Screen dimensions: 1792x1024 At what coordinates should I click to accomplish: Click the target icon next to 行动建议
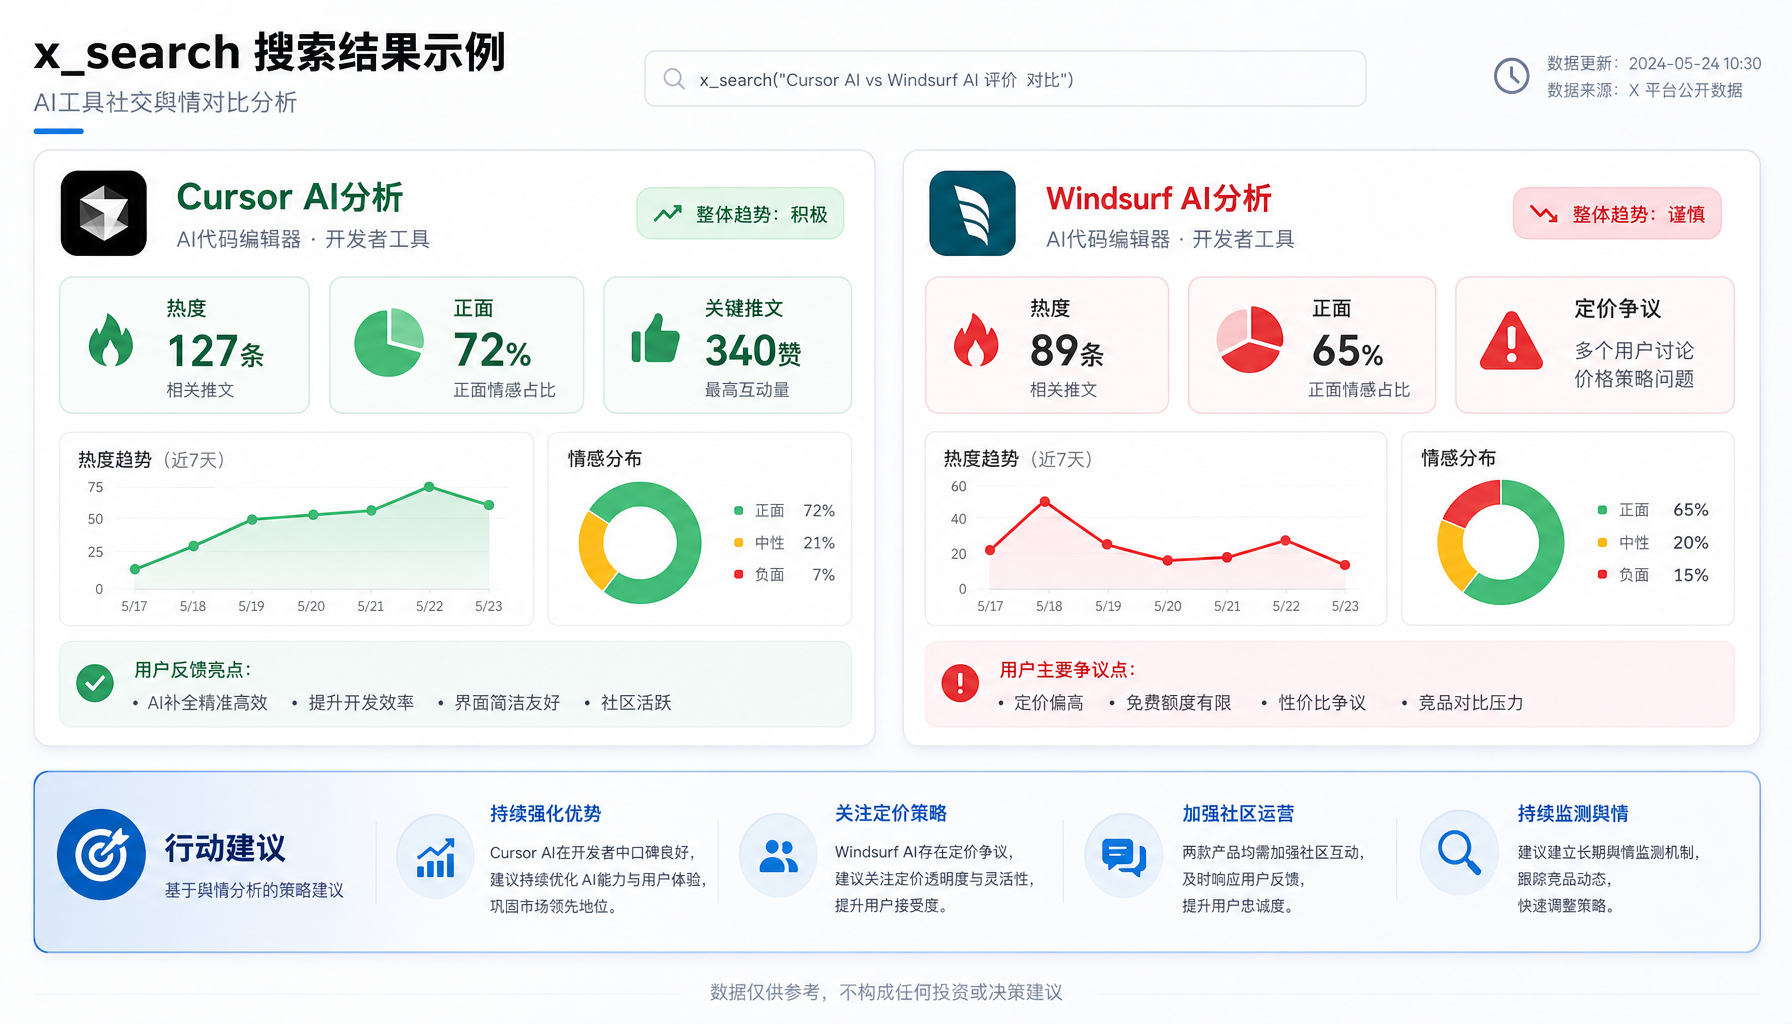coord(102,854)
